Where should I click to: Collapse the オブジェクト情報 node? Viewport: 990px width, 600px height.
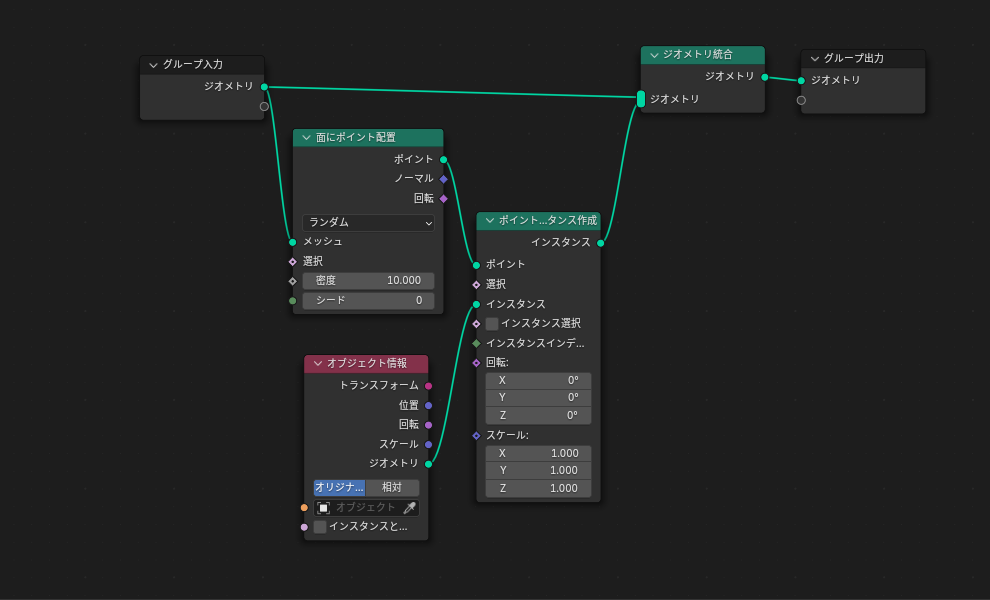coord(318,364)
